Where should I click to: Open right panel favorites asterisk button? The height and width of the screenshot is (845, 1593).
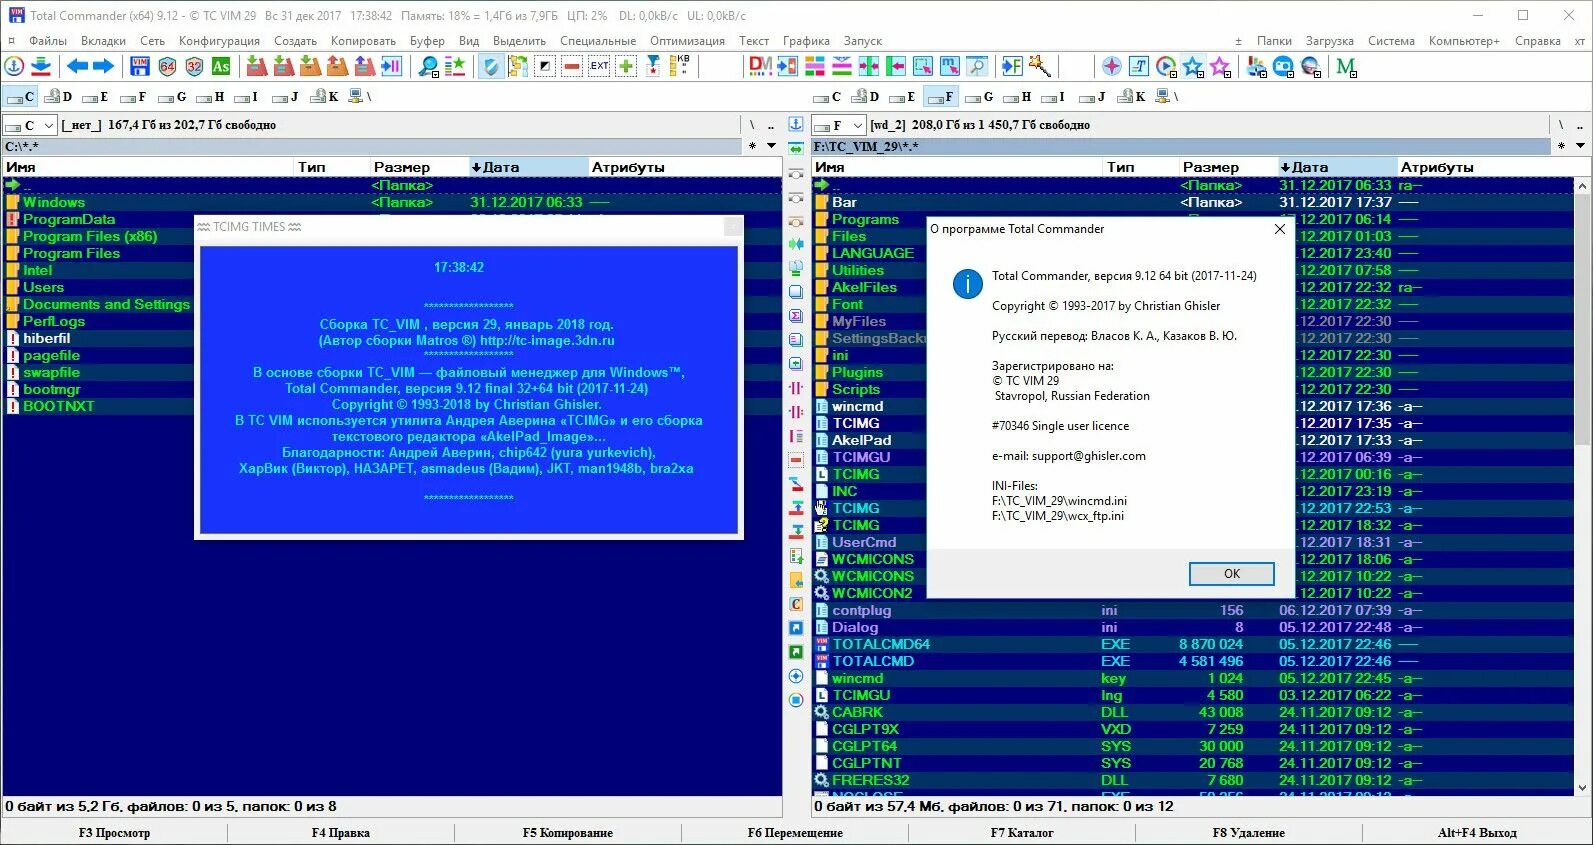[1561, 146]
